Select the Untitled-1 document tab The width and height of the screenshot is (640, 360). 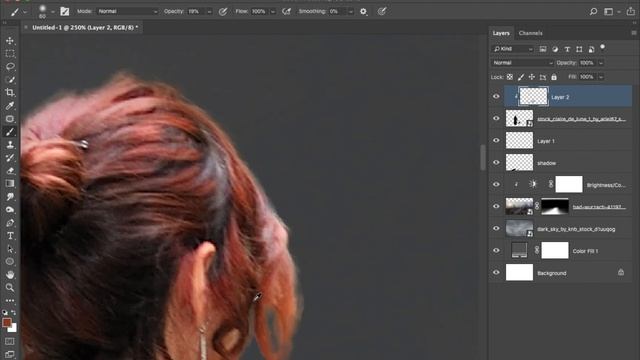(85, 27)
